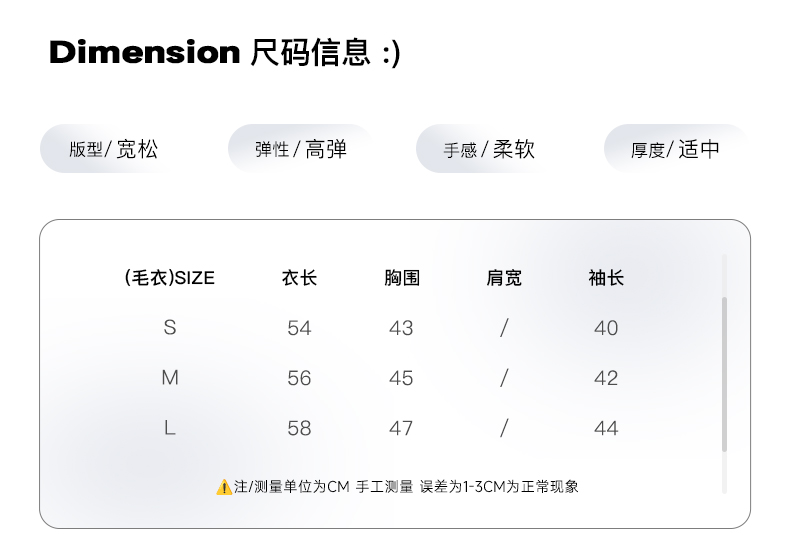Click the 厚度/适中 thickness tag
790x554 pixels.
coord(675,149)
